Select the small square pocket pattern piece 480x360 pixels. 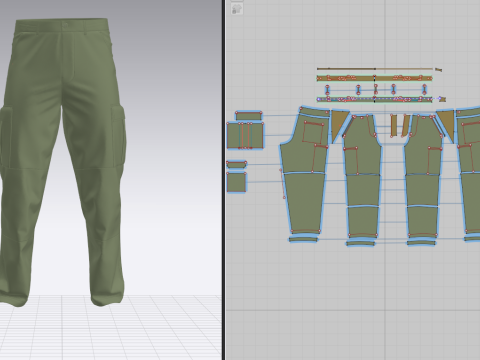(x=236, y=182)
